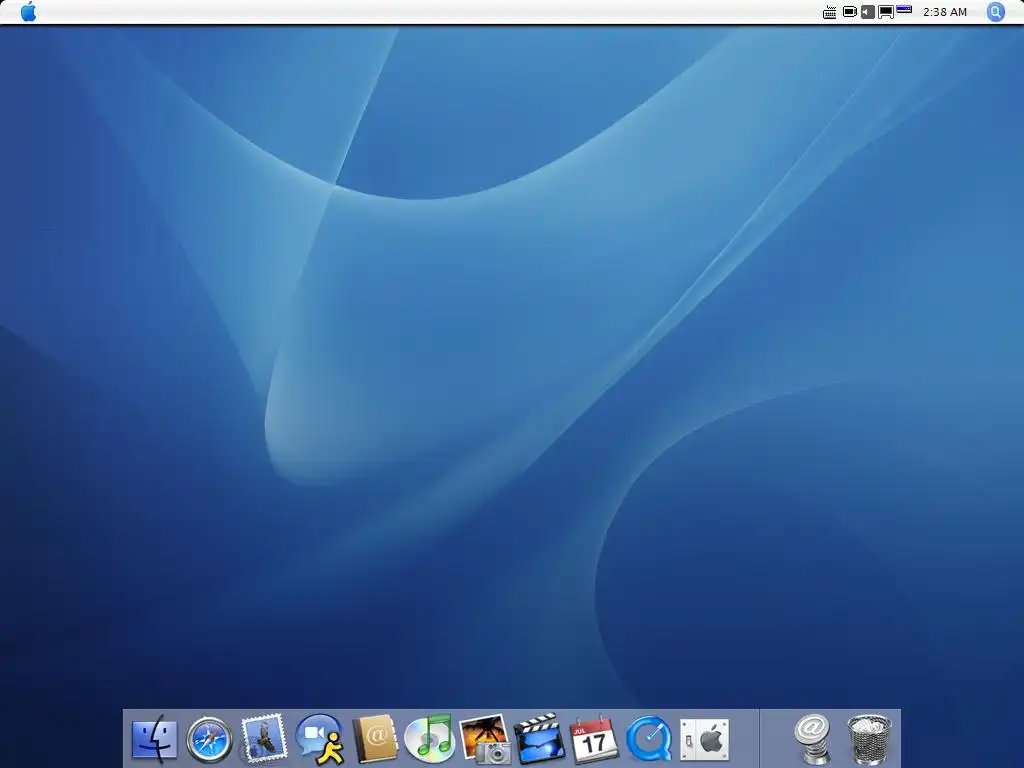This screenshot has width=1024, height=768.
Task: Open iPhoto from the dock
Action: (x=485, y=739)
